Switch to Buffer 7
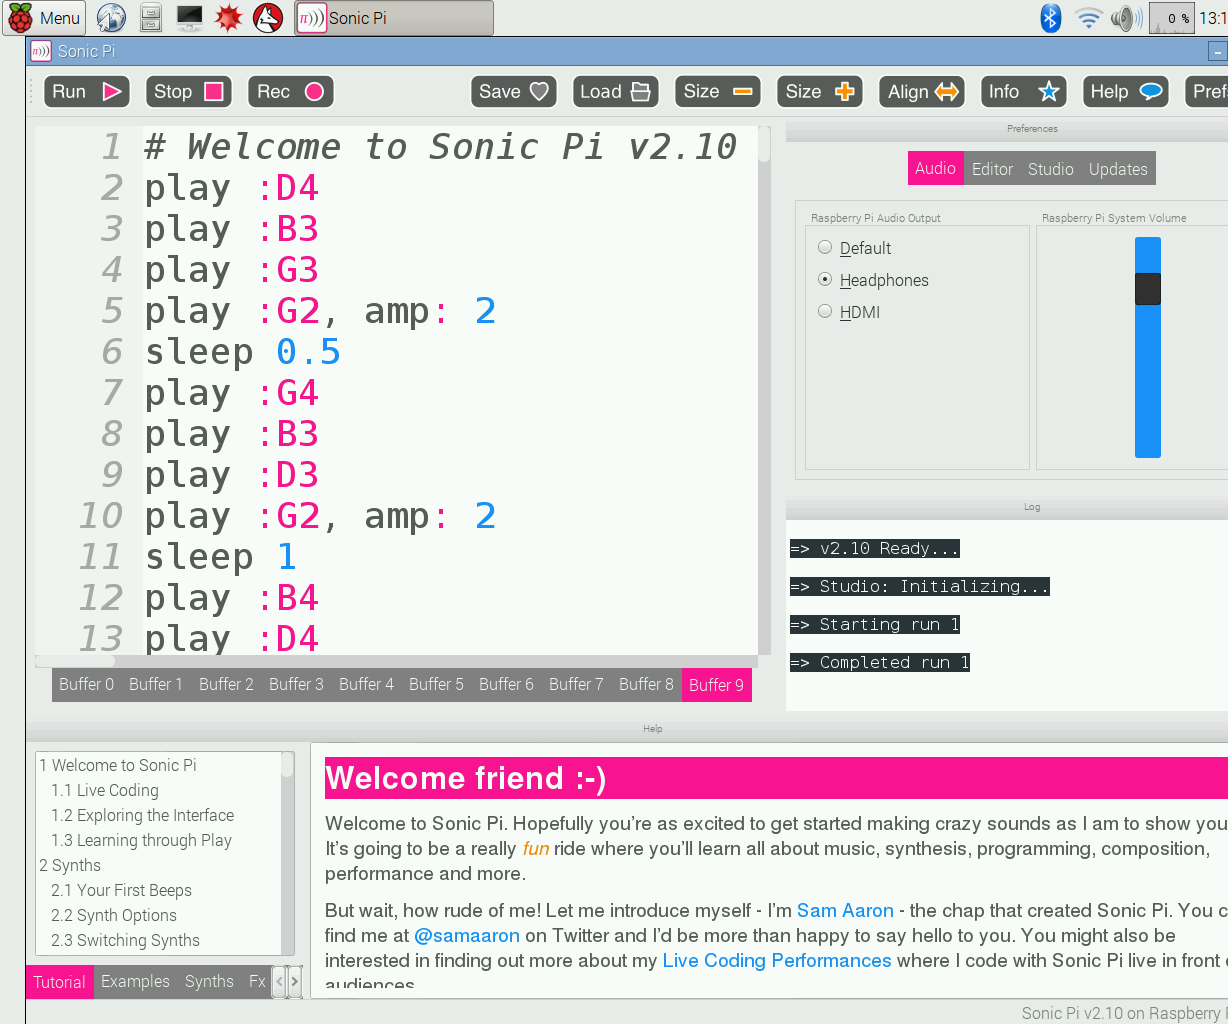This screenshot has width=1228, height=1024. pyautogui.click(x=576, y=684)
